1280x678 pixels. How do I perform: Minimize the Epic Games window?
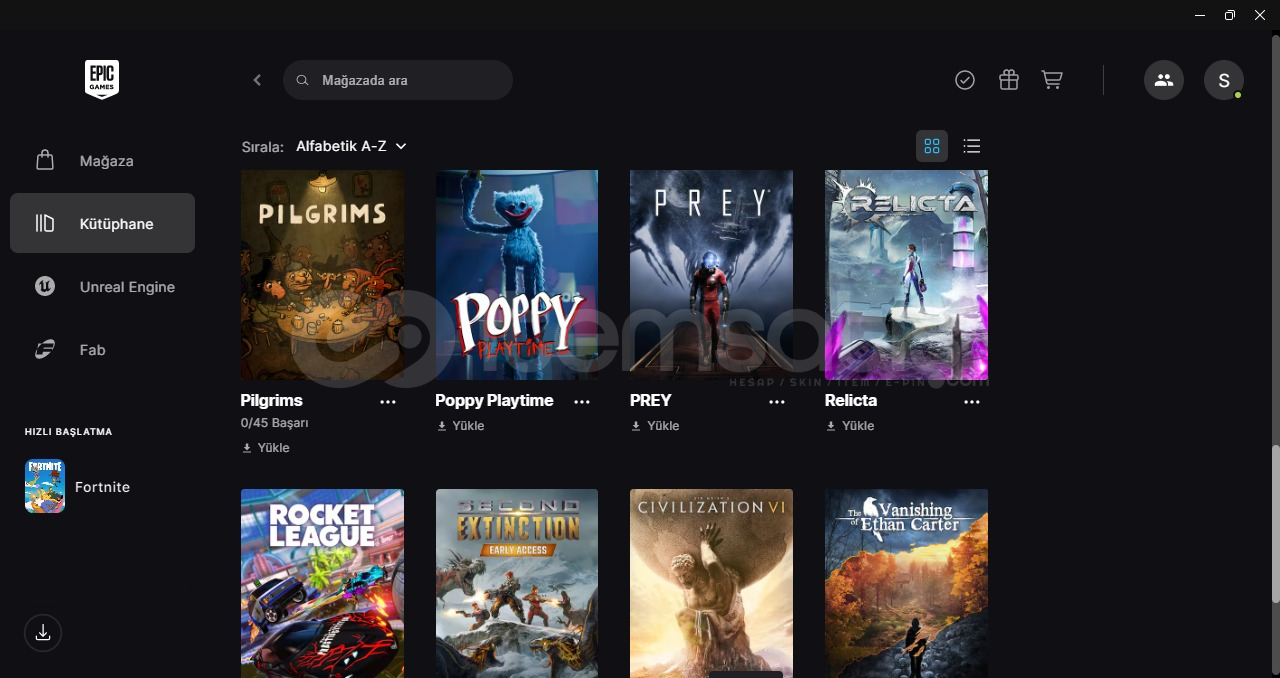1199,15
